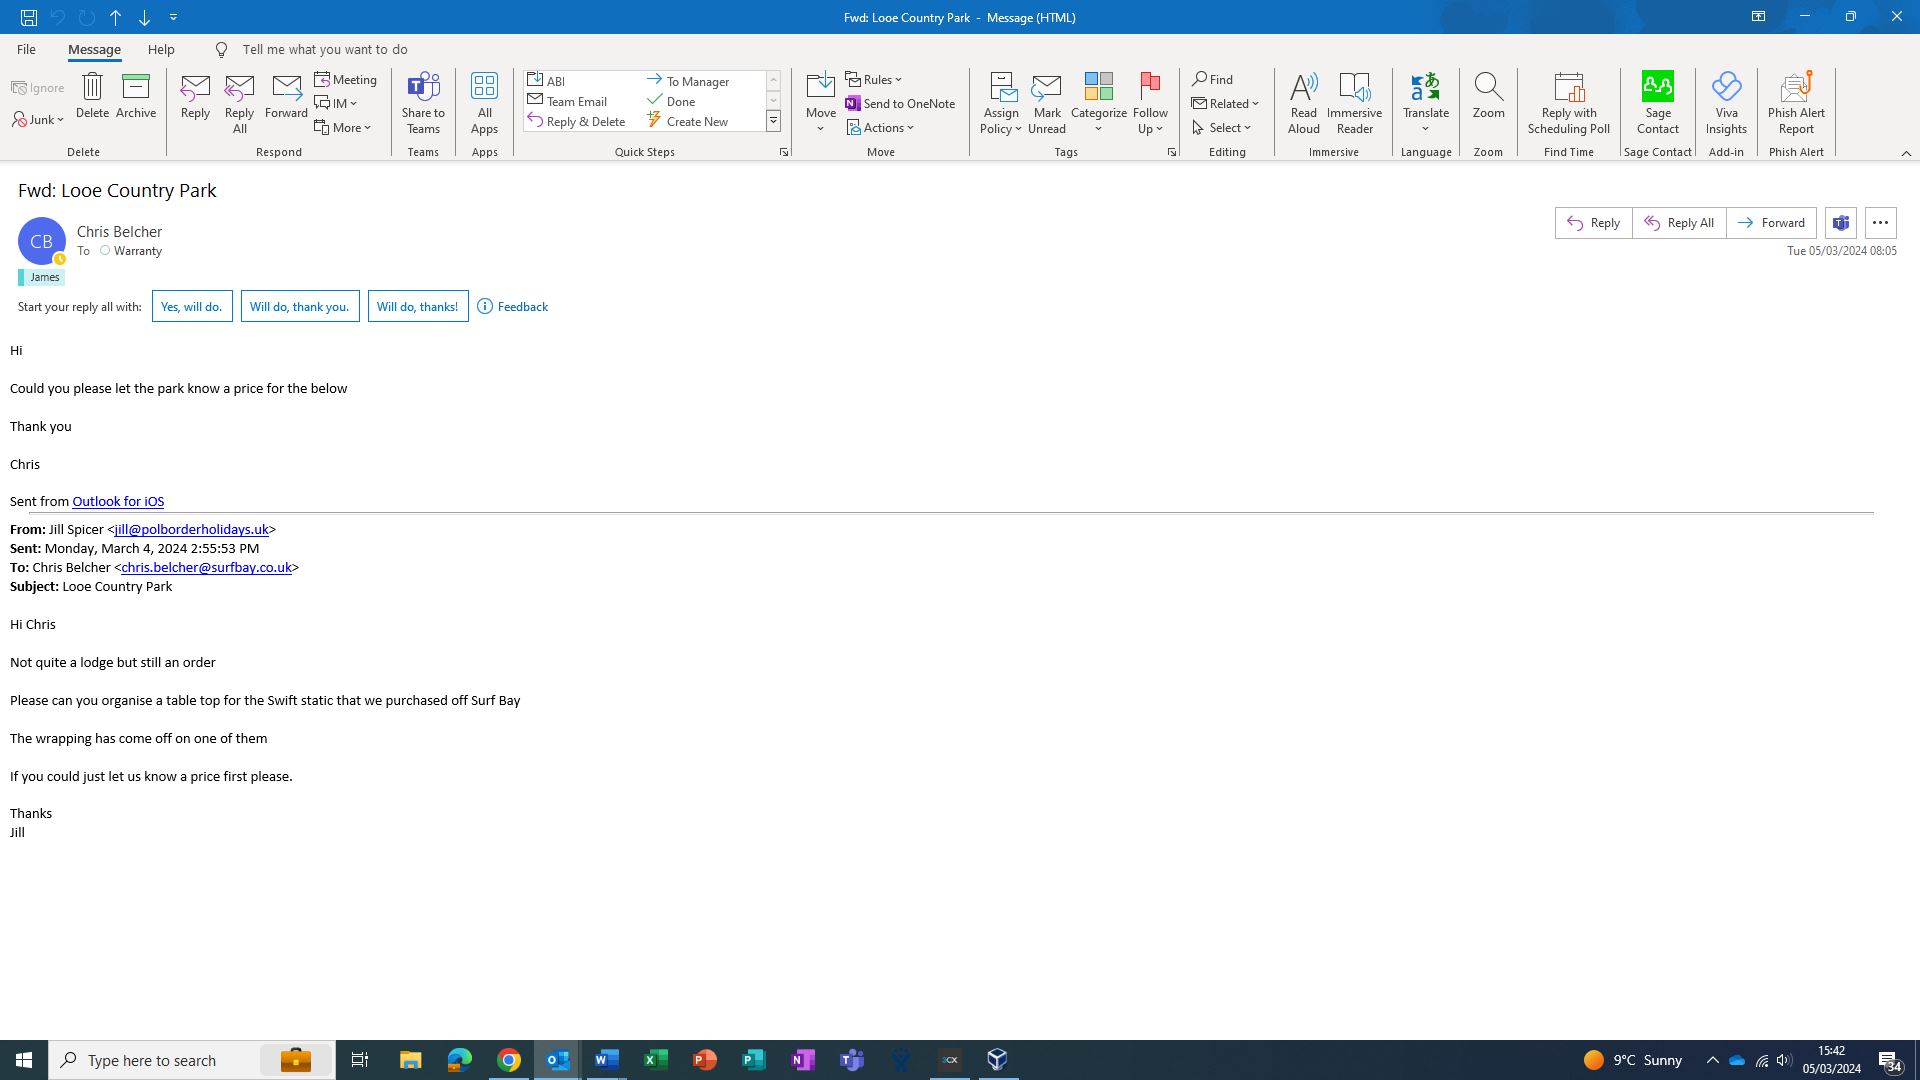Screen dimensions: 1920x1080
Task: Click the Tell me what you want search box
Action: tap(324, 50)
